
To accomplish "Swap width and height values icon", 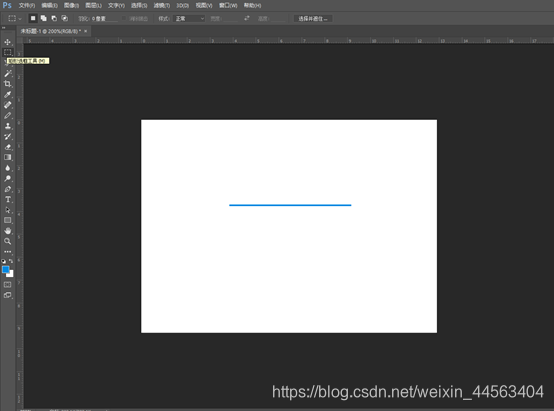I will [x=247, y=18].
